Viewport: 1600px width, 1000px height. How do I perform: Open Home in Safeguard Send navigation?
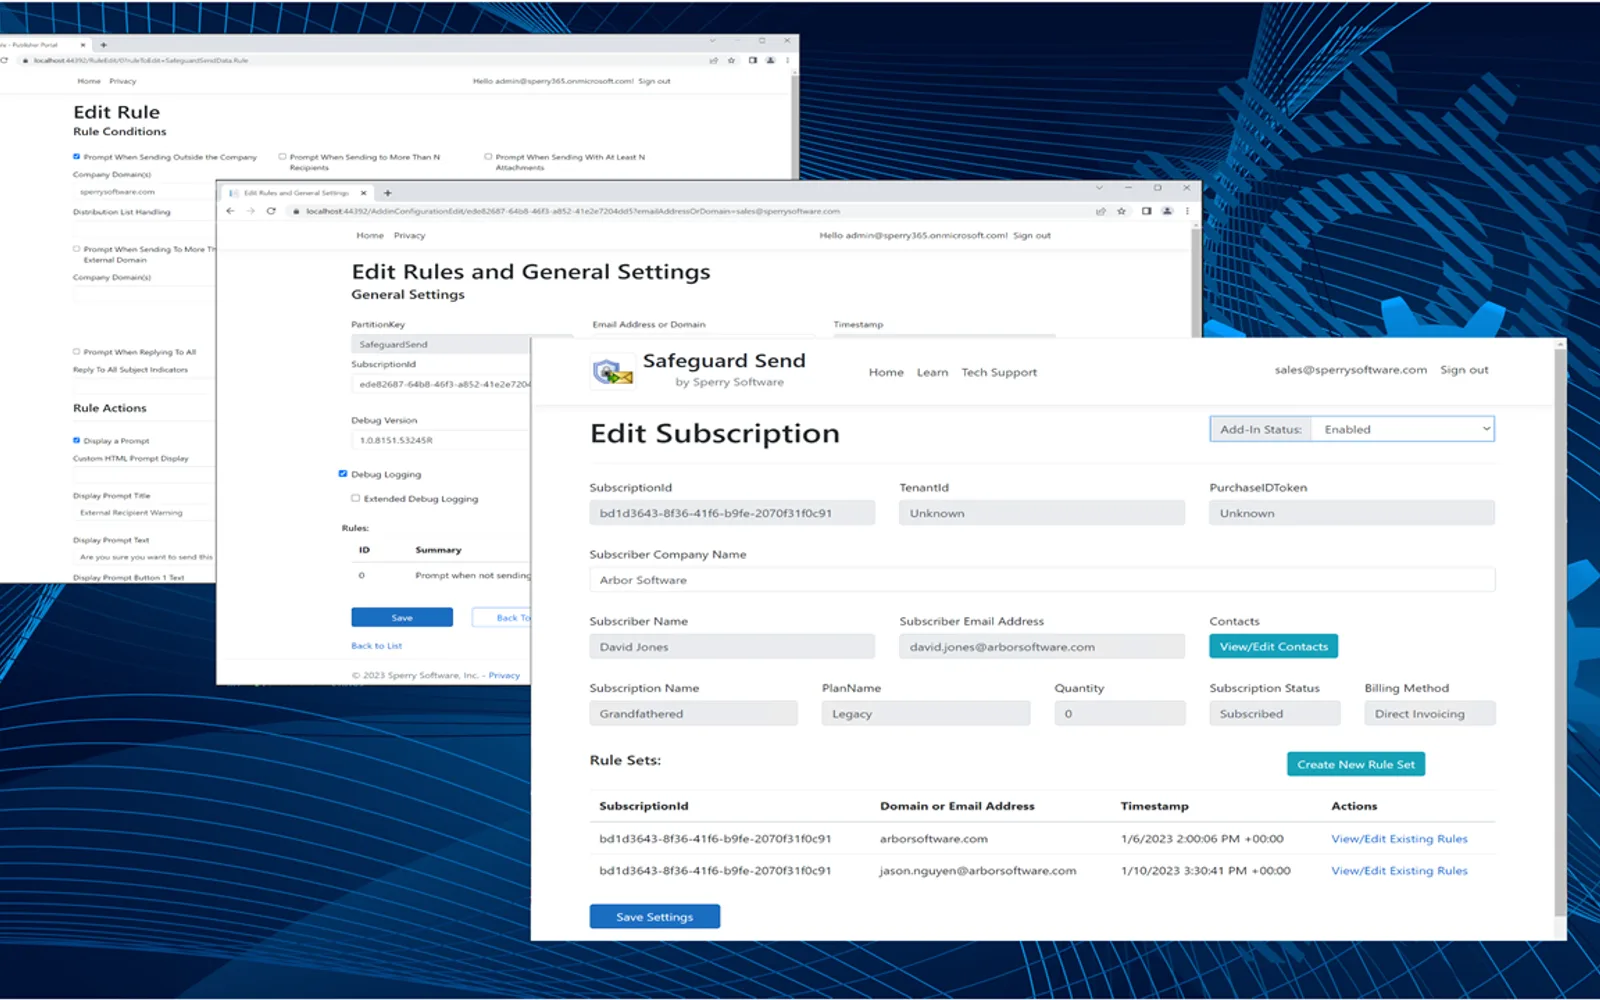[886, 372]
